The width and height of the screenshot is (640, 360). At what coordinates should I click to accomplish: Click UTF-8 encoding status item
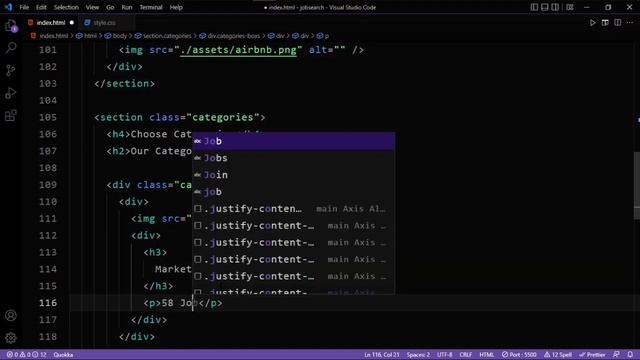coord(444,355)
